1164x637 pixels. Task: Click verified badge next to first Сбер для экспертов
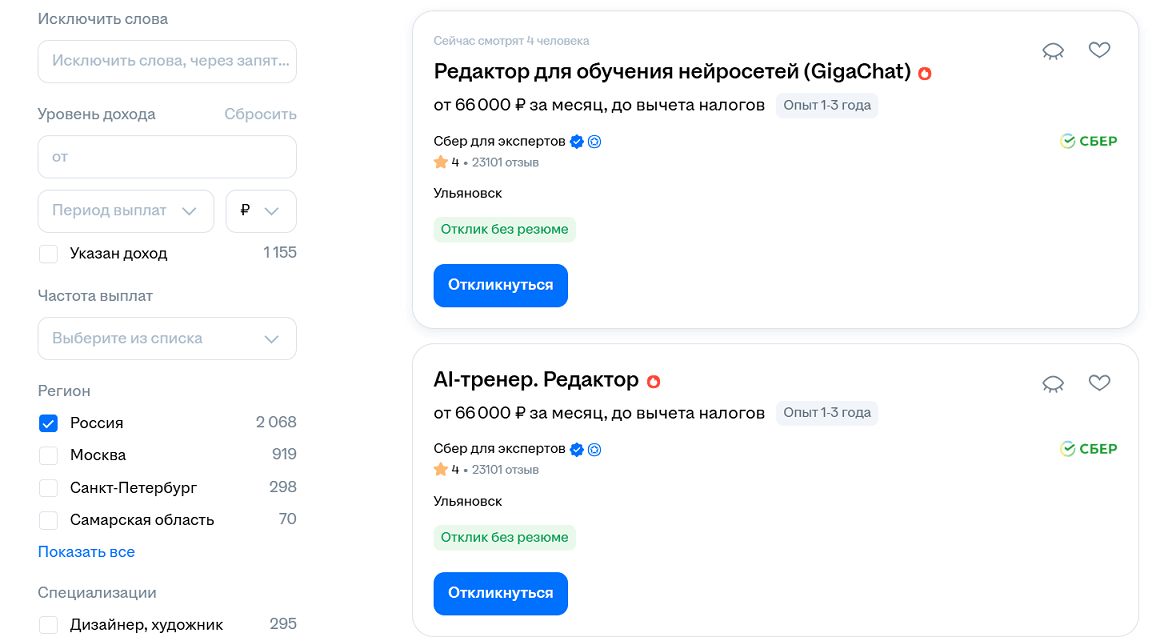[x=576, y=142]
